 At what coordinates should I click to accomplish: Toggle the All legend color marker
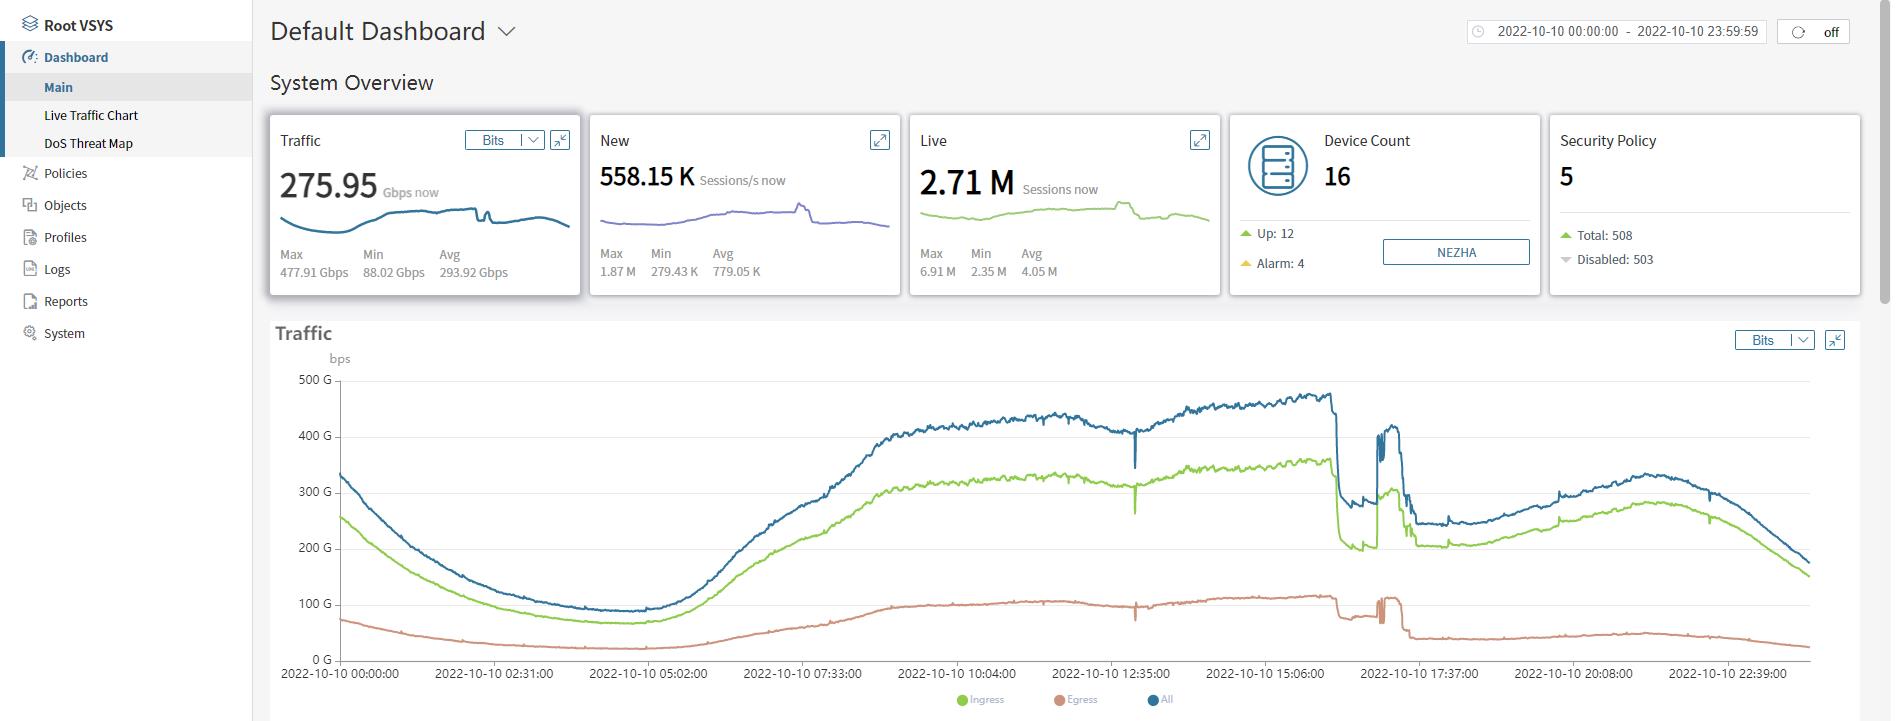(1153, 700)
